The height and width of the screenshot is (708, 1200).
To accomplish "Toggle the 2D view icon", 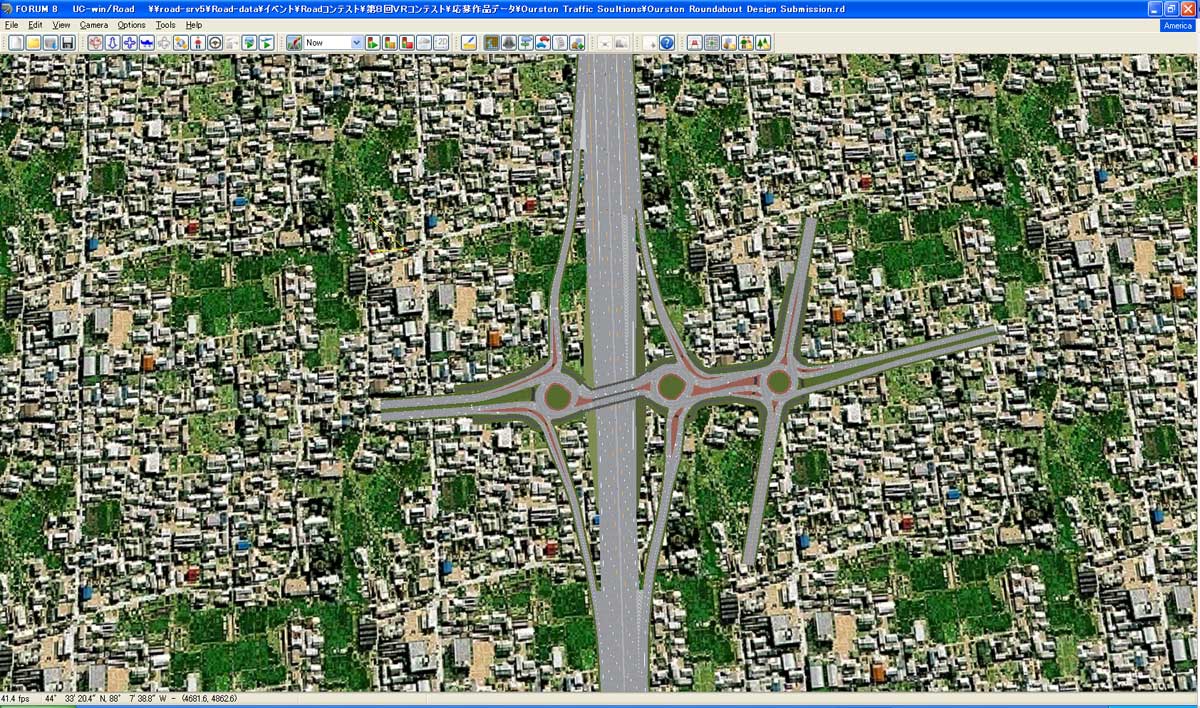I will (441, 43).
